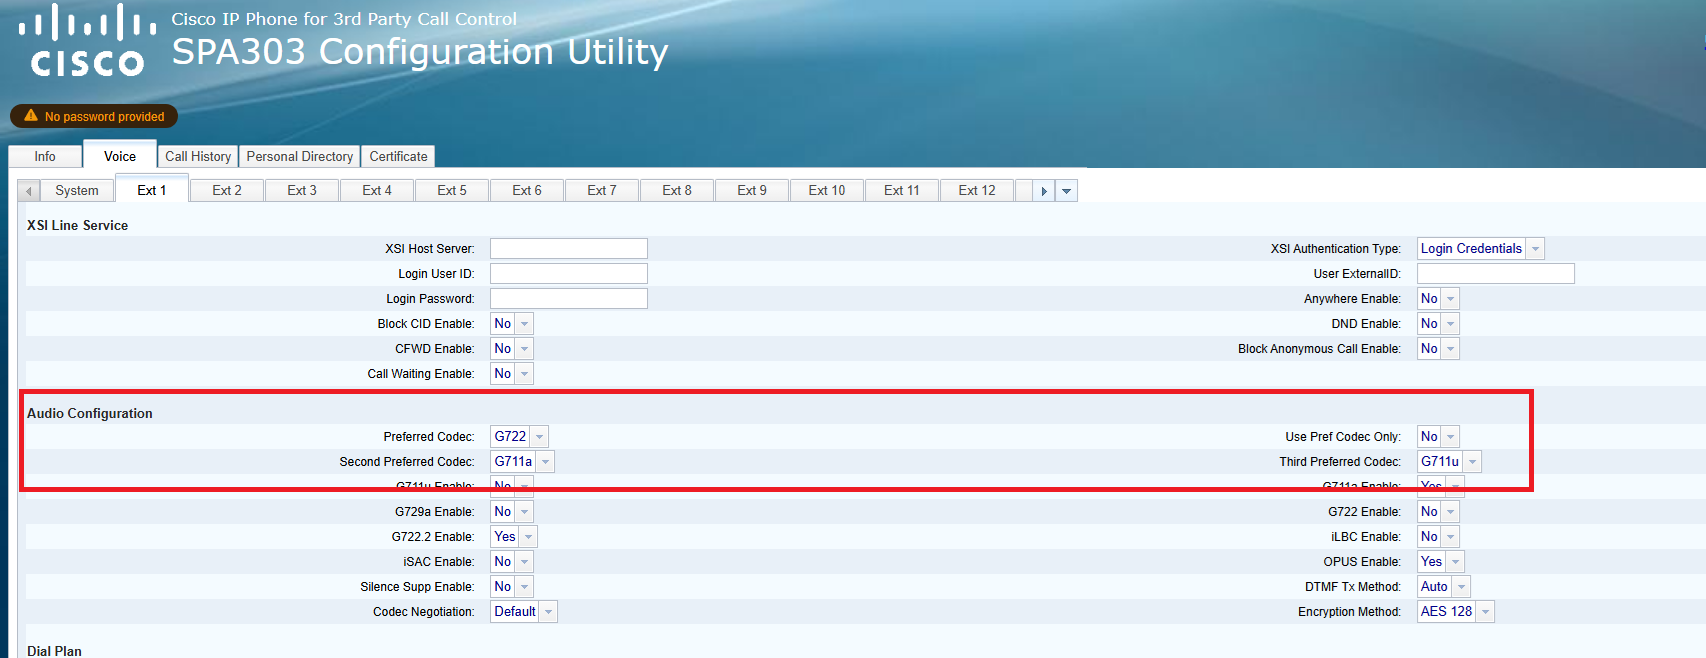Open the iLBC Enable dropdown
Viewport: 1706px width, 658px height.
1438,536
